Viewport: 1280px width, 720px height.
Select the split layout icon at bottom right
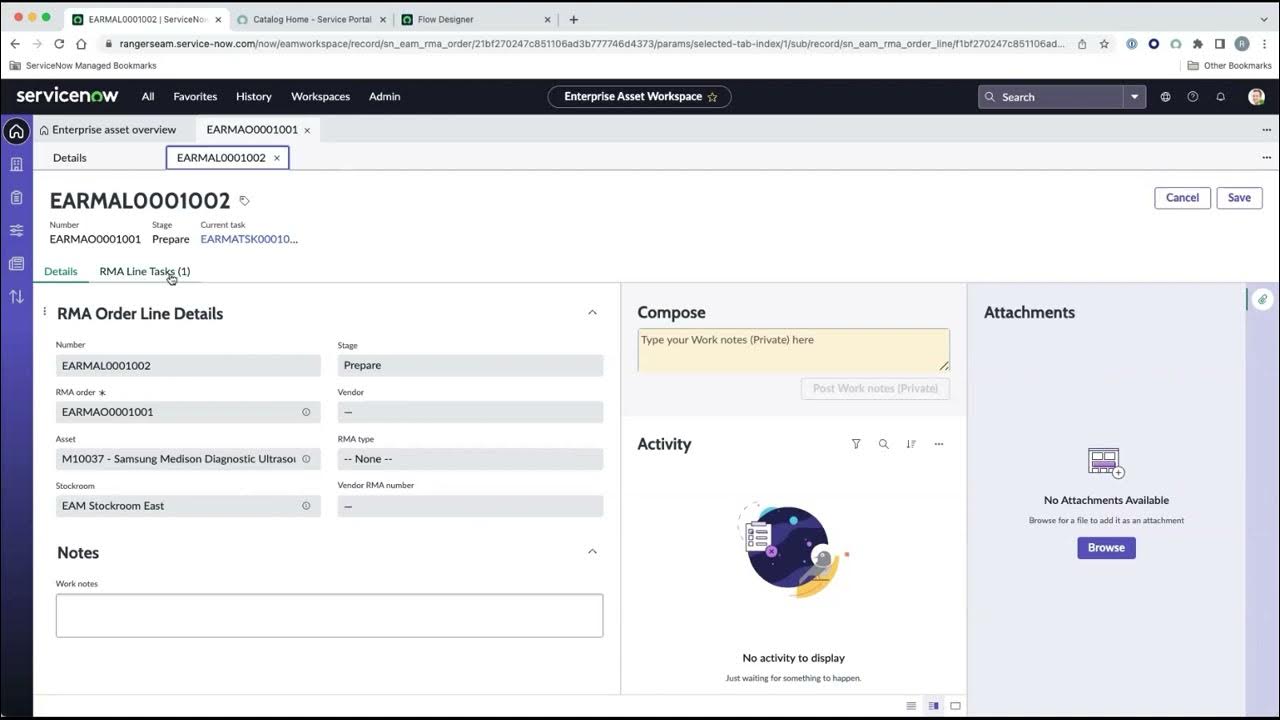coord(933,706)
